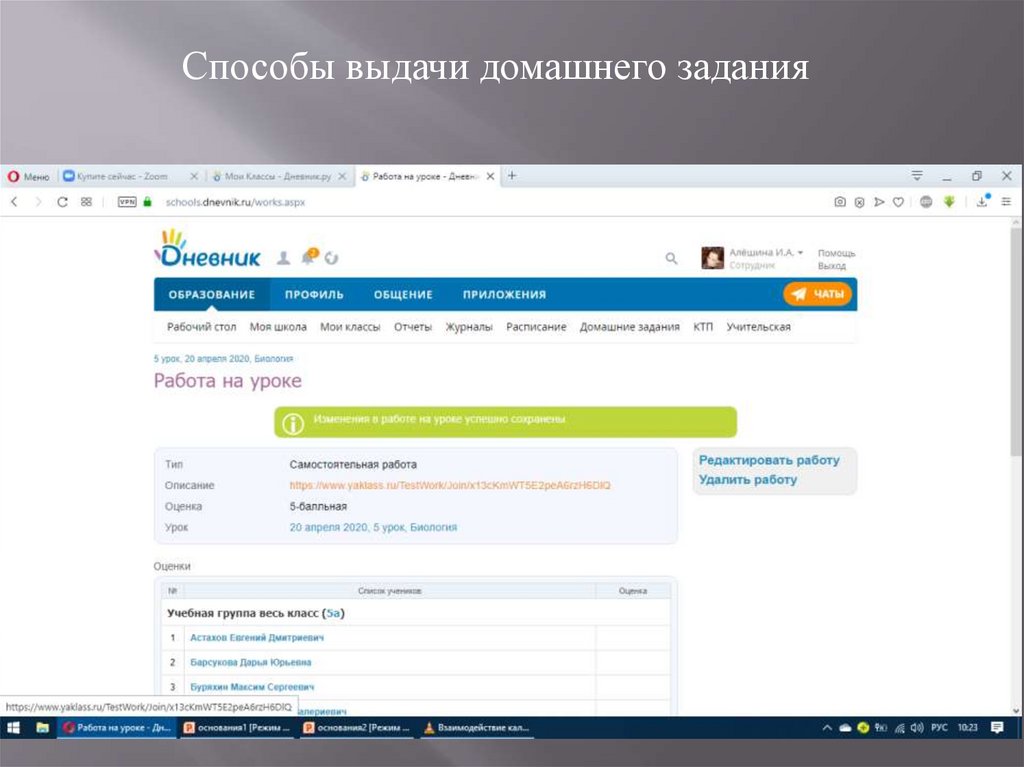The width and height of the screenshot is (1024, 767).
Task: Open the Расписание submenu item
Action: click(536, 327)
